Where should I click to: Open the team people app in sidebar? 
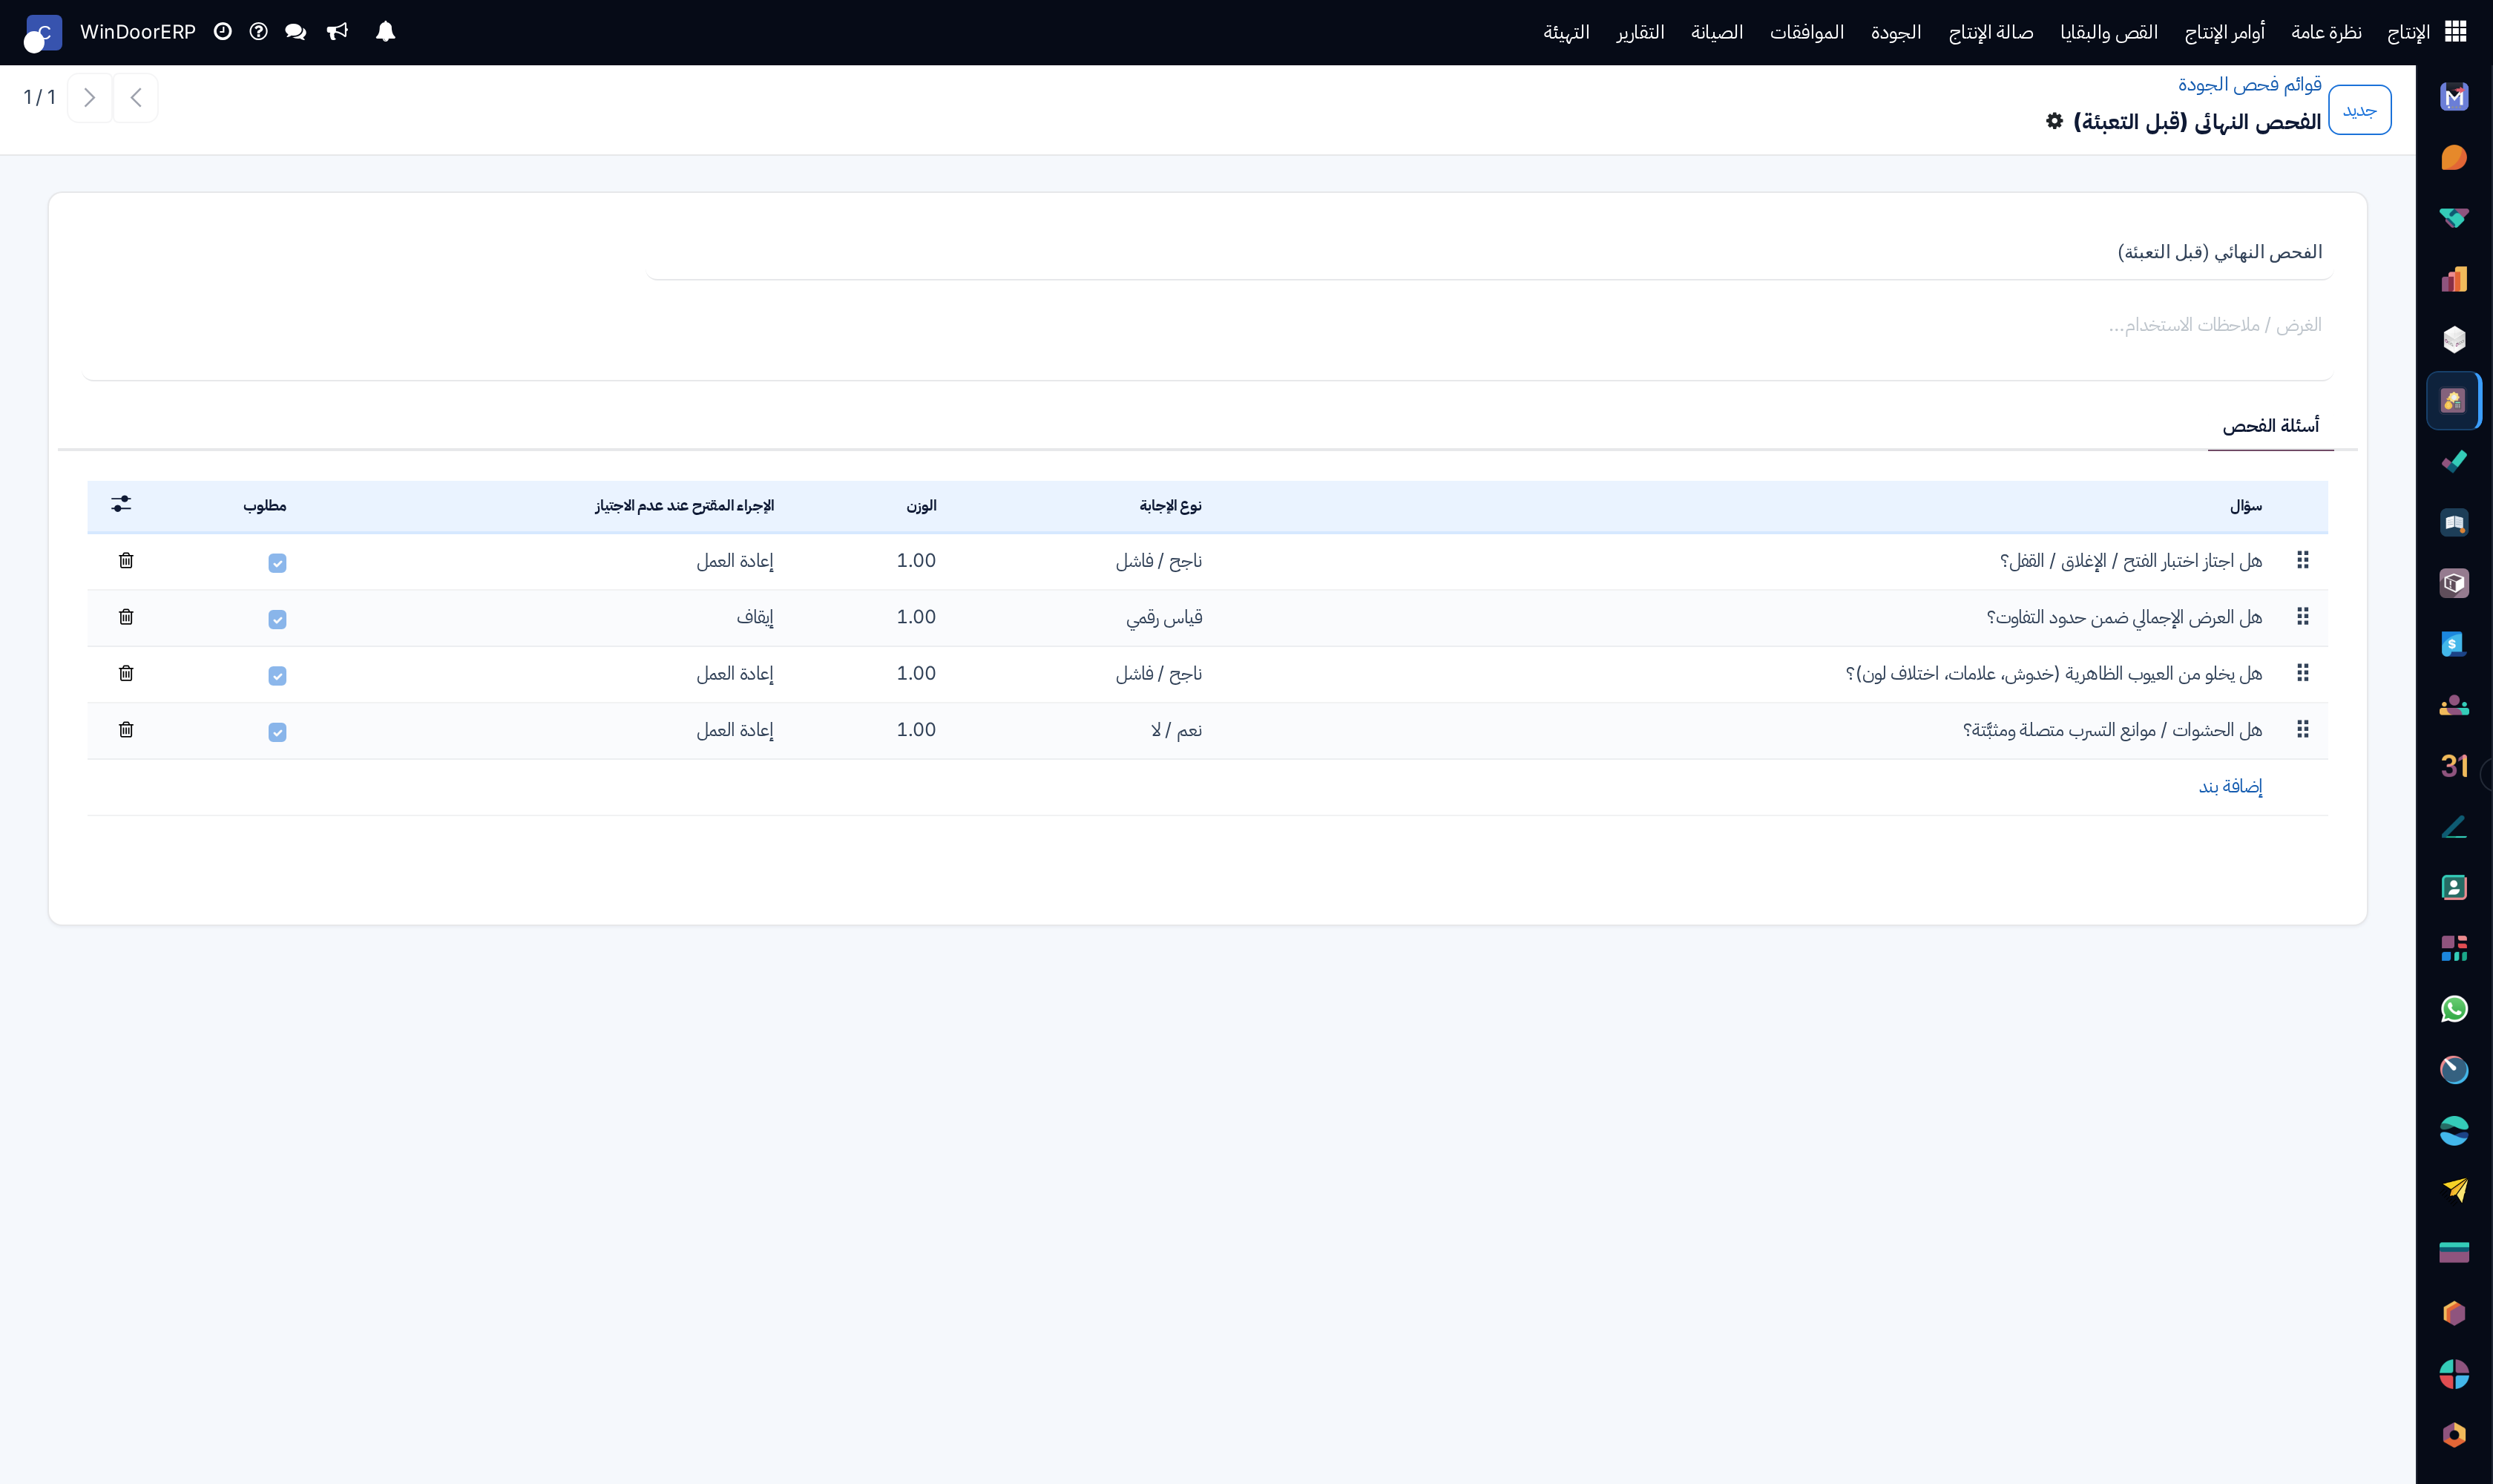coord(2454,705)
